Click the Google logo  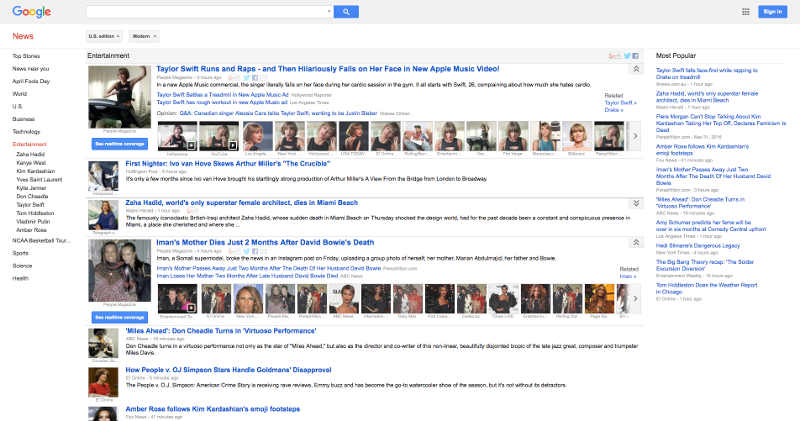pyautogui.click(x=32, y=12)
